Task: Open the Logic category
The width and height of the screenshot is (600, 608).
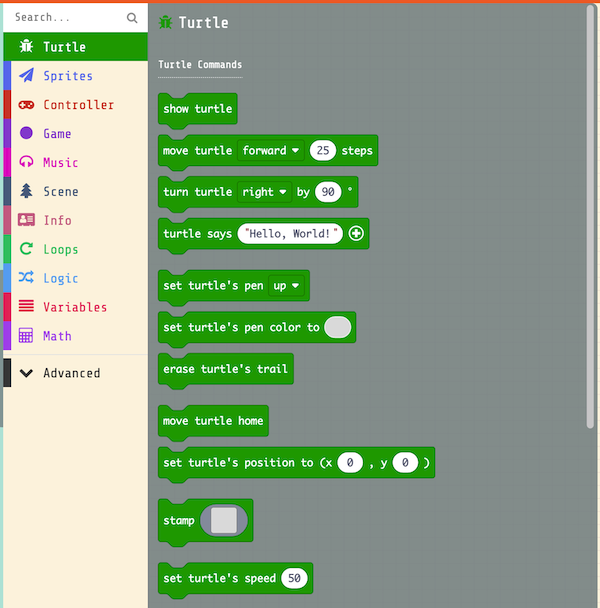Action: (x=76, y=278)
